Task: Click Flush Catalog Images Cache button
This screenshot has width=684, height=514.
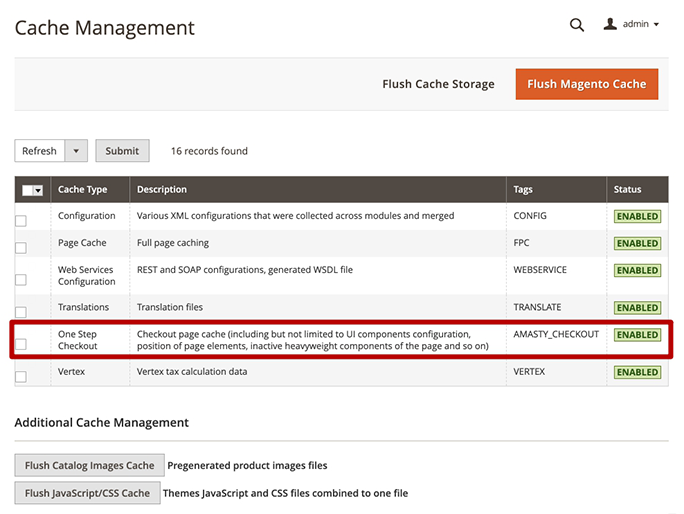Action: [89, 465]
